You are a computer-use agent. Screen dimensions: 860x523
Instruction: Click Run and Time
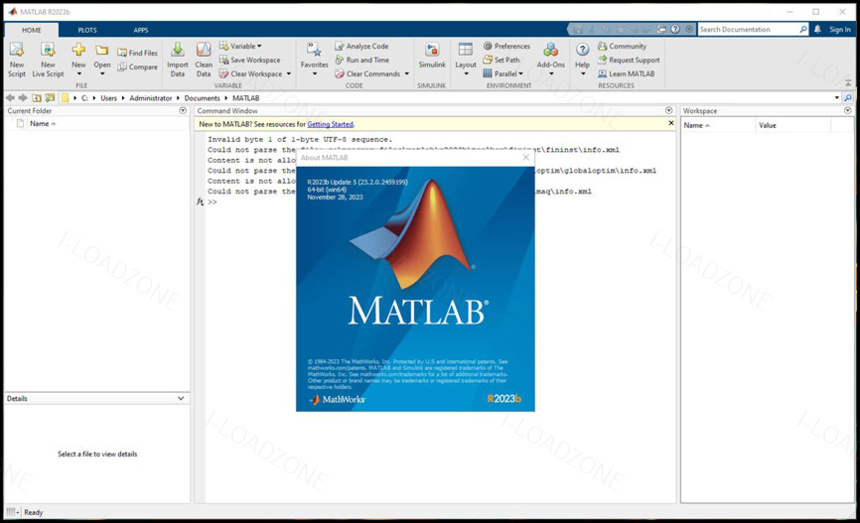pyautogui.click(x=362, y=60)
